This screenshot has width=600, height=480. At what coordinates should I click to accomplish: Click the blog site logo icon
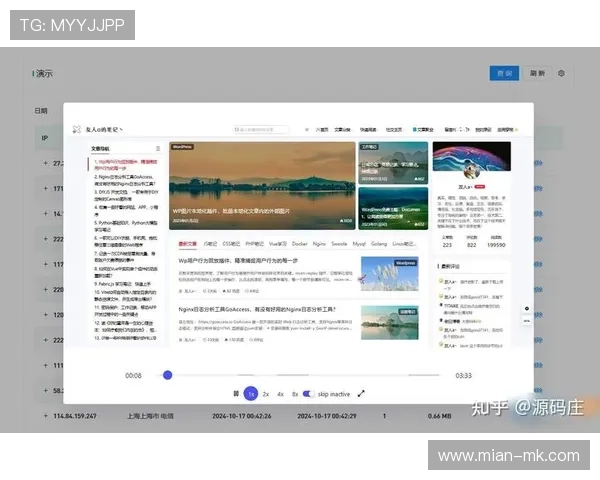point(76,129)
